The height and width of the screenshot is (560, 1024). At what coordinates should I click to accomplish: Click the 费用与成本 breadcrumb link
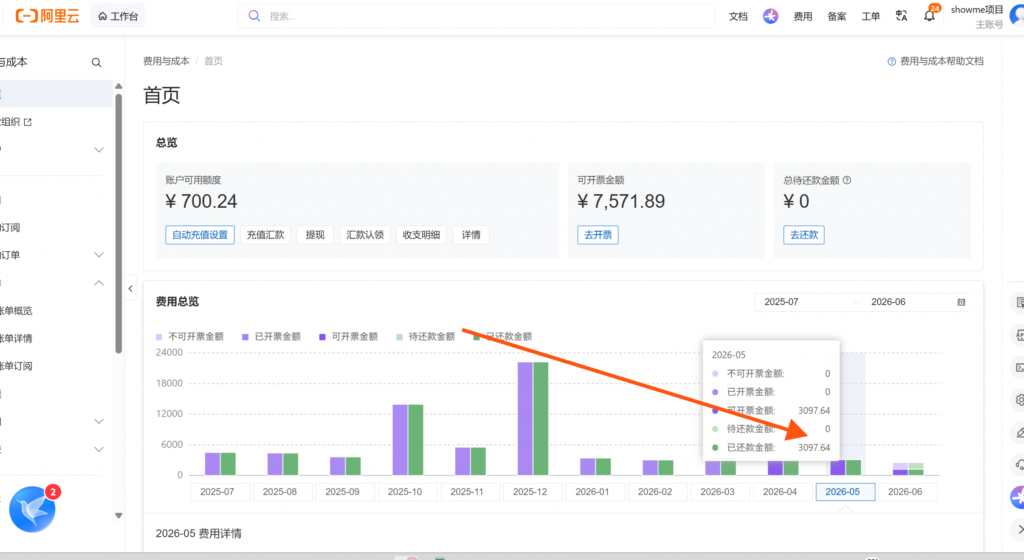pos(167,61)
